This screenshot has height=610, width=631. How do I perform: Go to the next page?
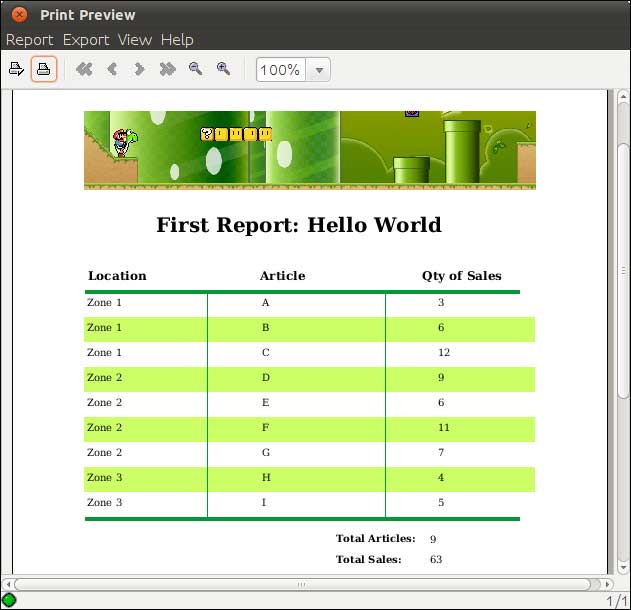(139, 69)
